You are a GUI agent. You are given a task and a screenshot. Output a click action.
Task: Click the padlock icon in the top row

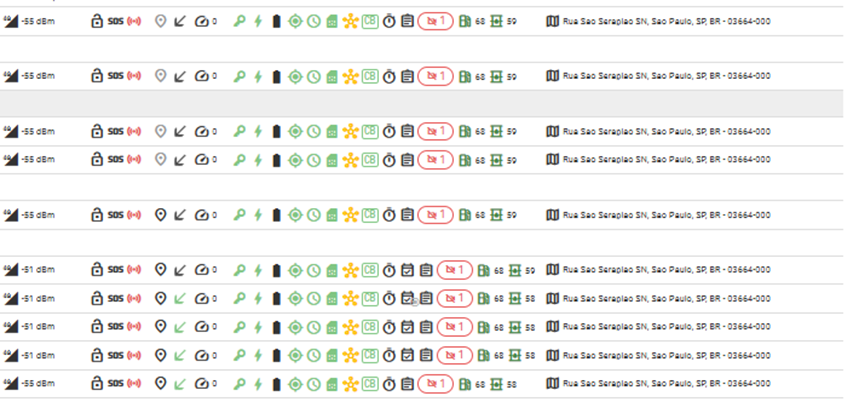97,20
